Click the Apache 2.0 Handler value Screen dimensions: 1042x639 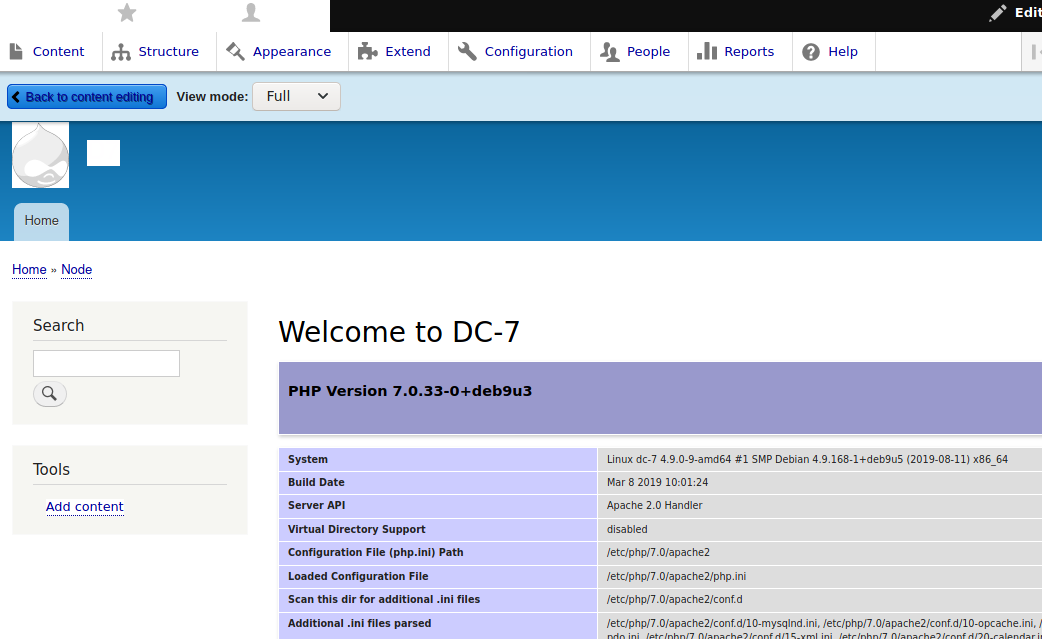pos(655,505)
